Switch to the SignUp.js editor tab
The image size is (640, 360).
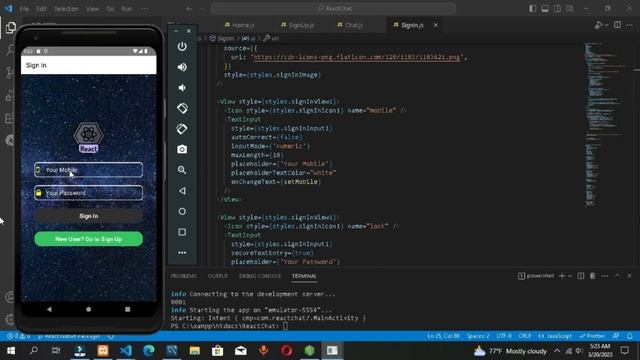[298, 25]
